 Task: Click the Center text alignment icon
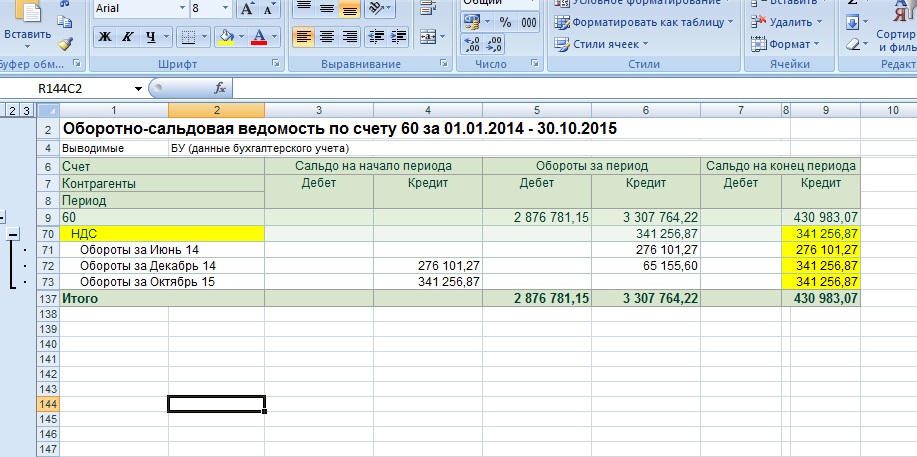click(x=326, y=37)
